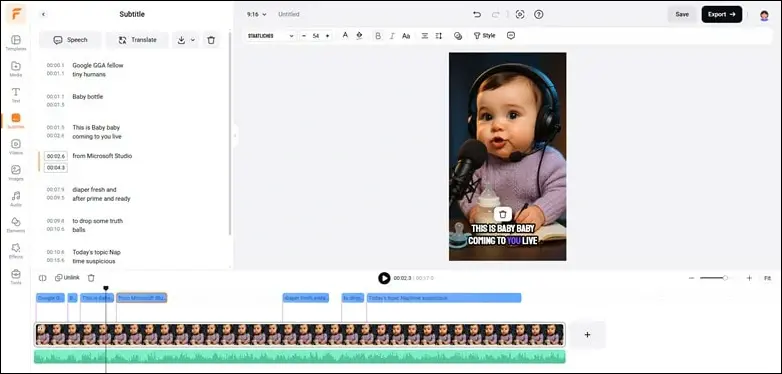Open the Elements panel in the sidebar

[x=16, y=224]
